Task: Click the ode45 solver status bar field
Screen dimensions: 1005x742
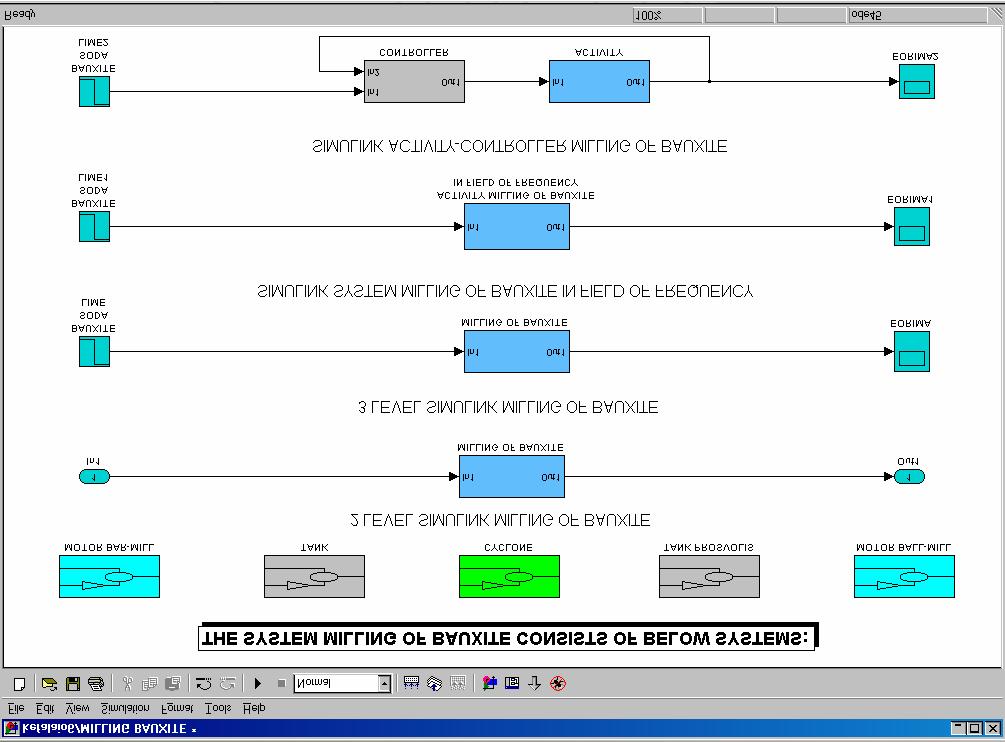Action: [x=917, y=15]
